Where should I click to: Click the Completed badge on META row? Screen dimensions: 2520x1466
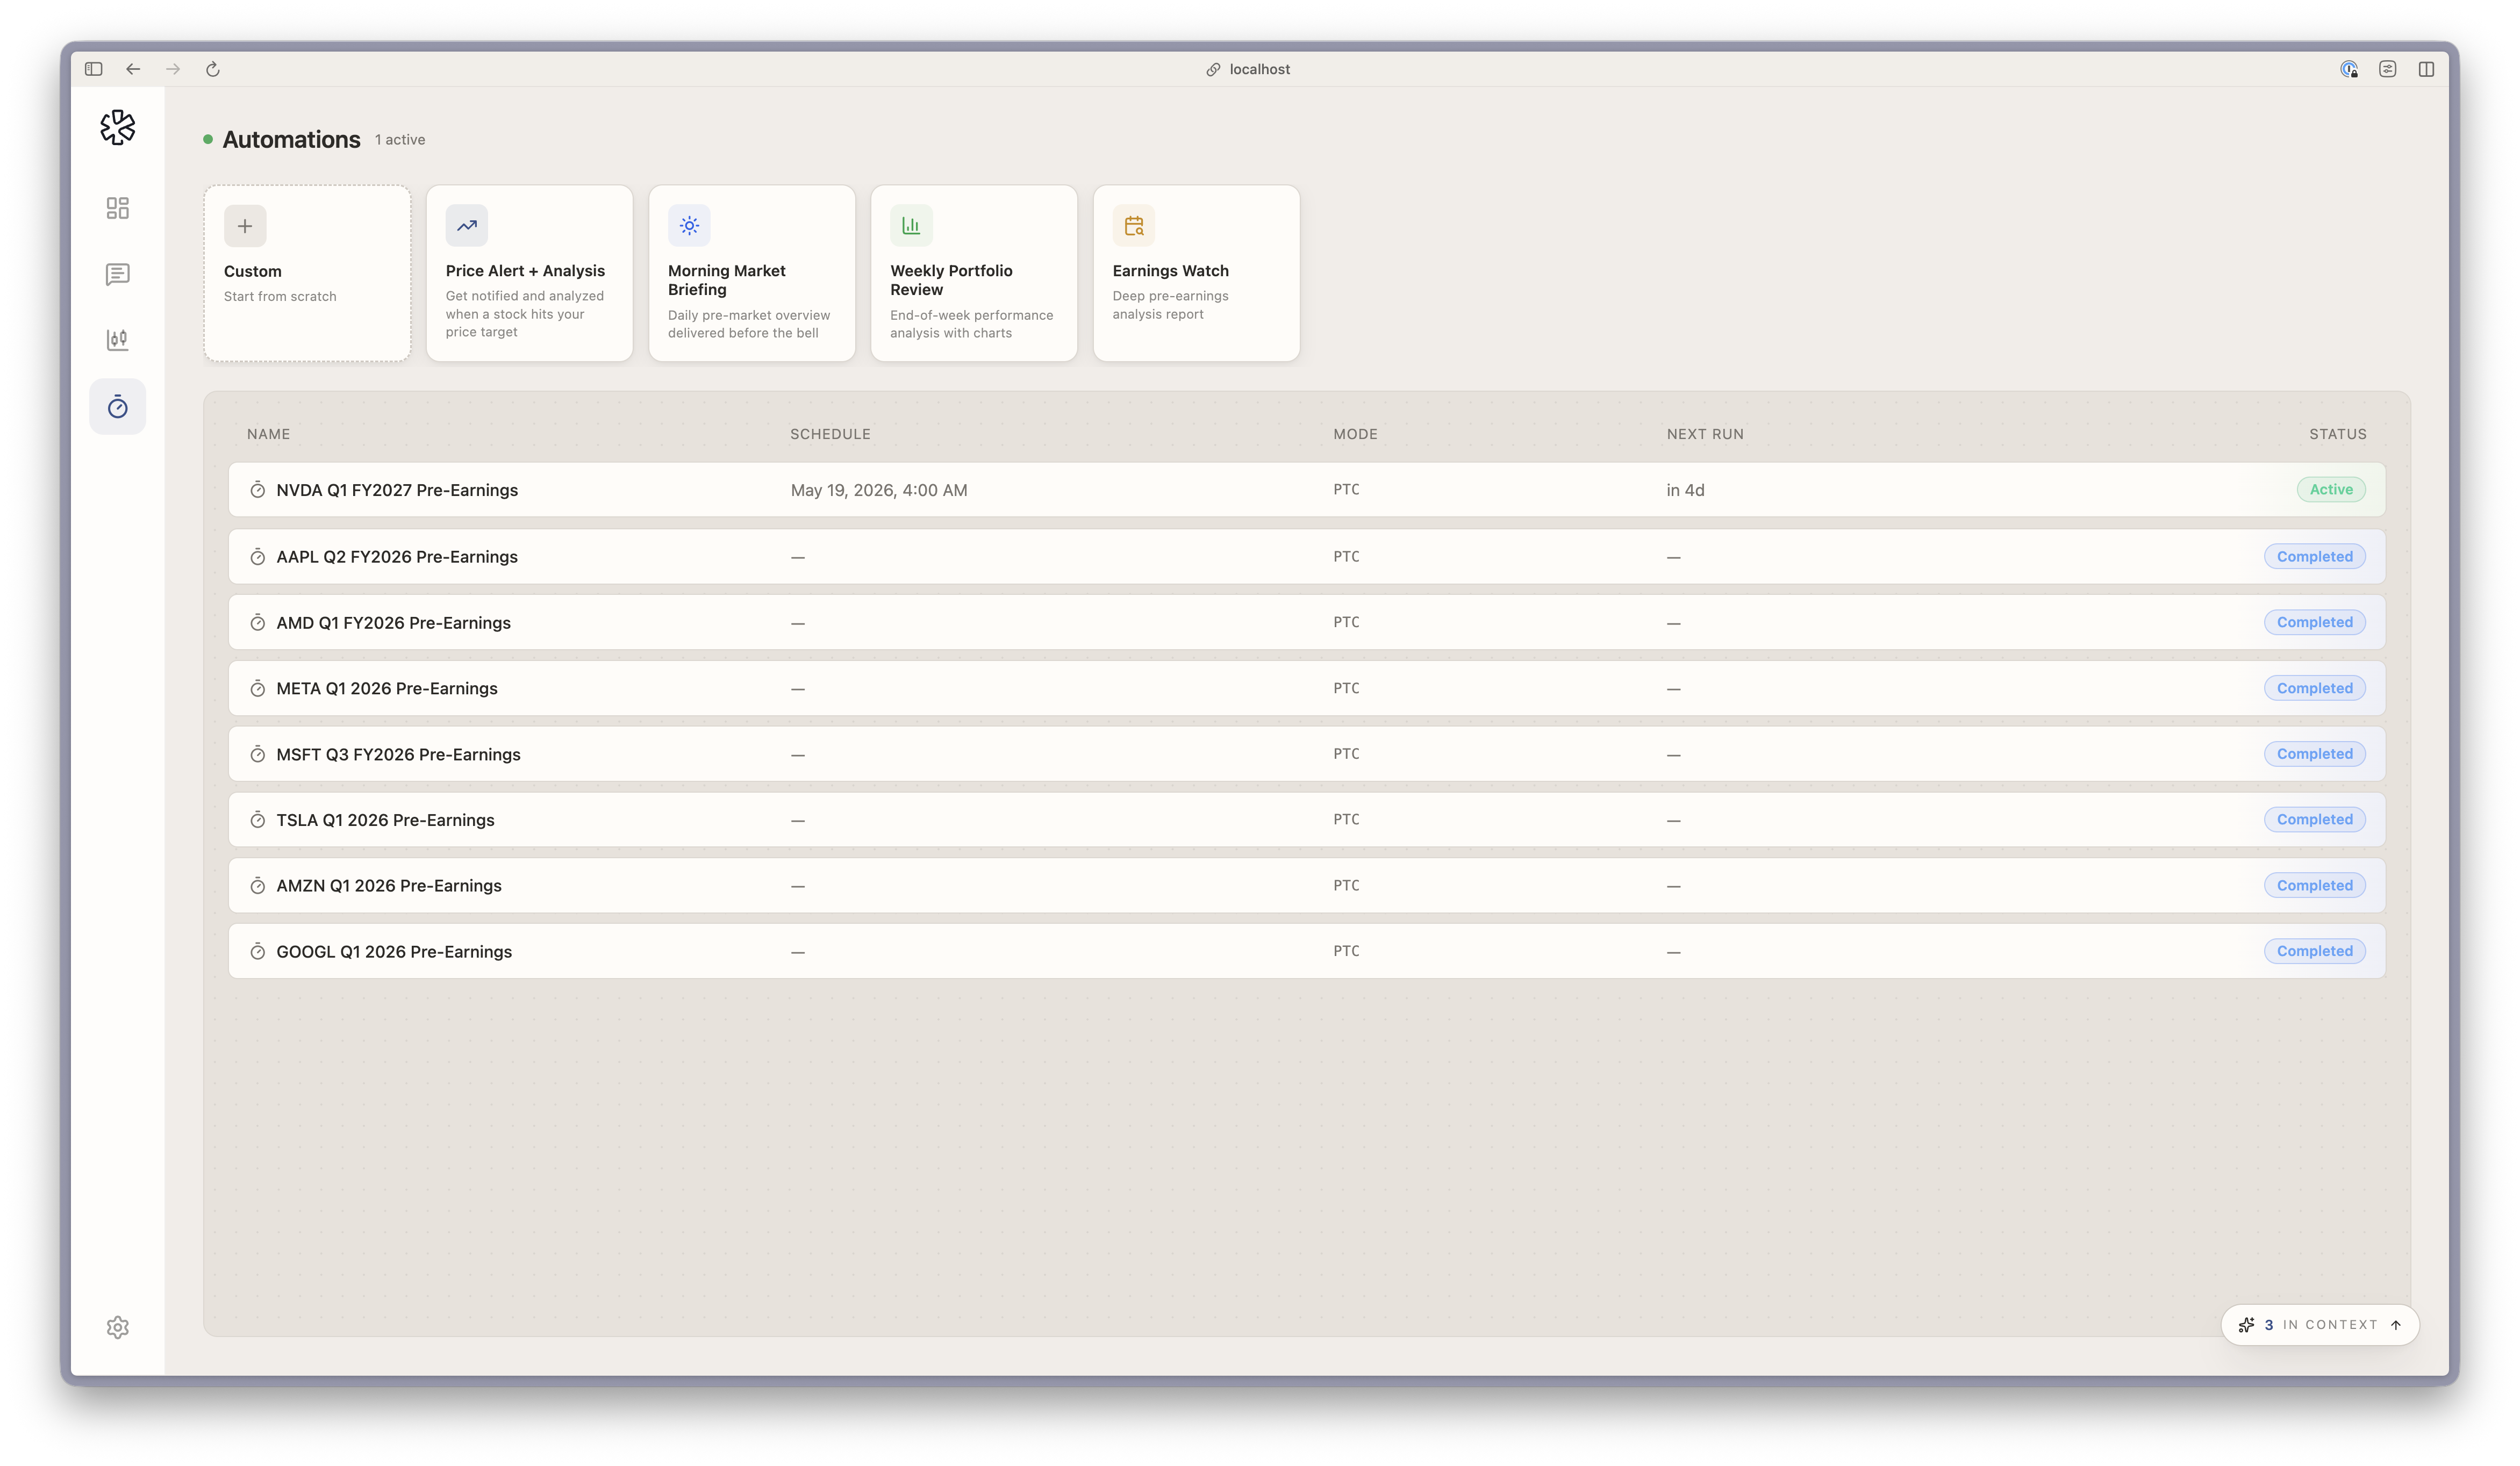[x=2315, y=688]
